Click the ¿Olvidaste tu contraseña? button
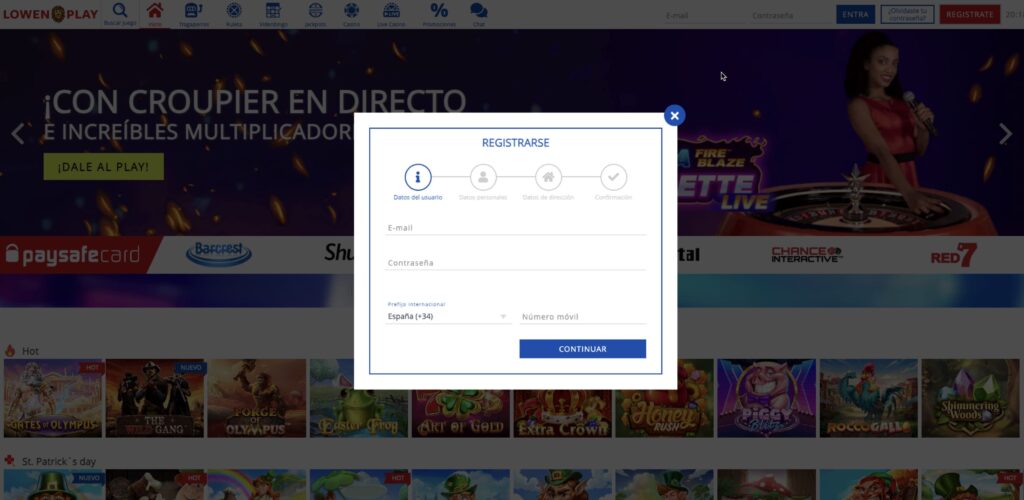The height and width of the screenshot is (500, 1024). pyautogui.click(x=907, y=14)
